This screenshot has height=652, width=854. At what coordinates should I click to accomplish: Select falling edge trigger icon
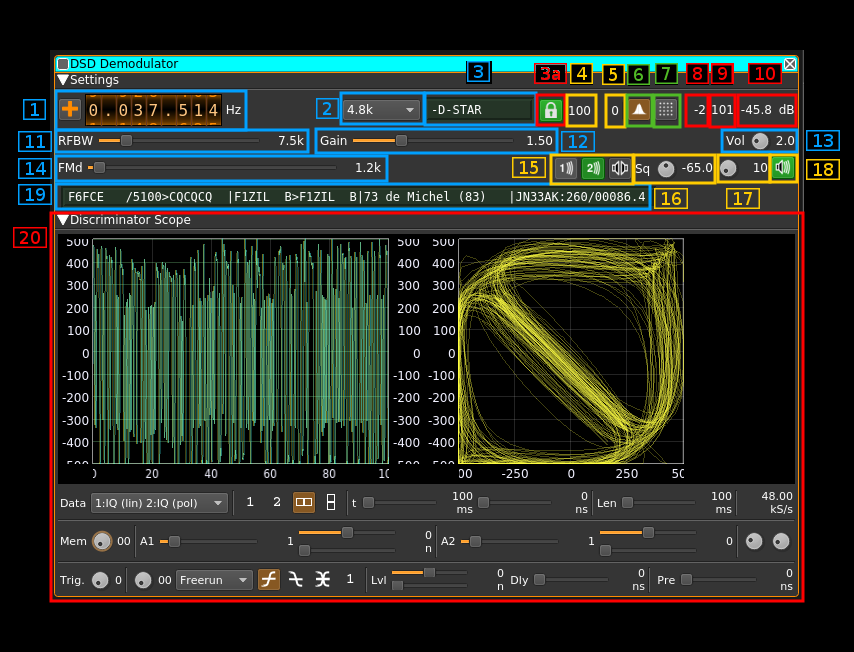point(296,580)
